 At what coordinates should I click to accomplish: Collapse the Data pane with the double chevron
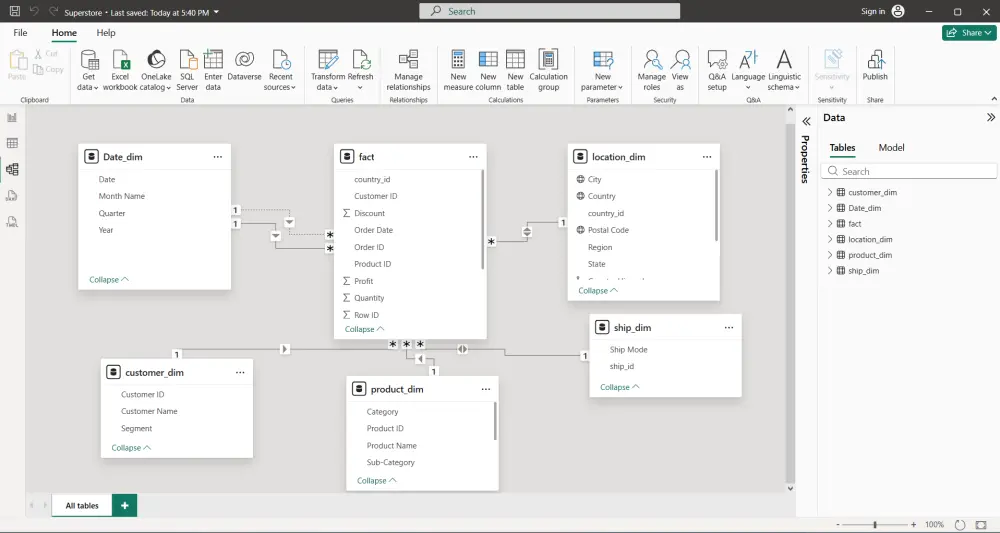pos(990,117)
